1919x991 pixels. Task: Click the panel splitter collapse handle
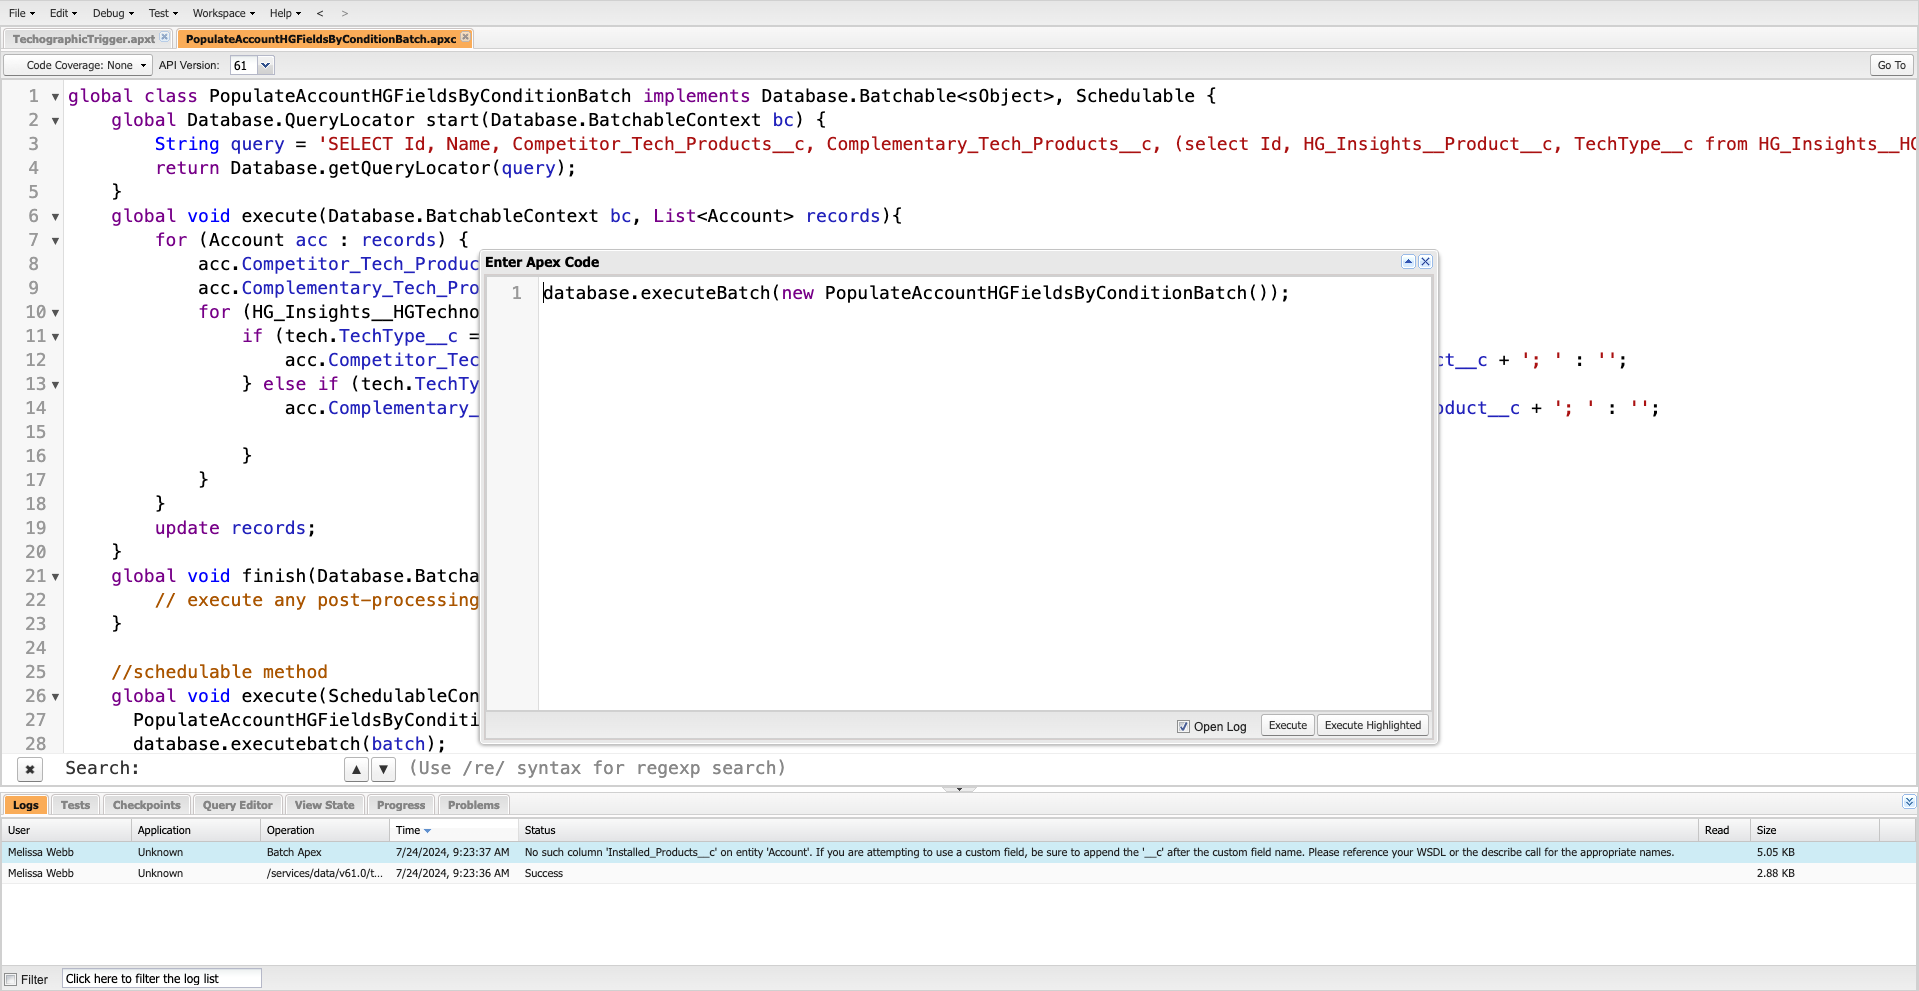click(x=959, y=789)
